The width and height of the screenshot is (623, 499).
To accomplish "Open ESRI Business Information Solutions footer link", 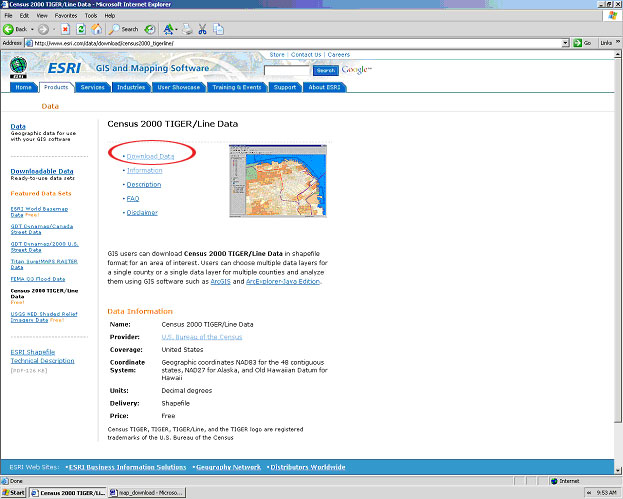I will click(x=128, y=467).
